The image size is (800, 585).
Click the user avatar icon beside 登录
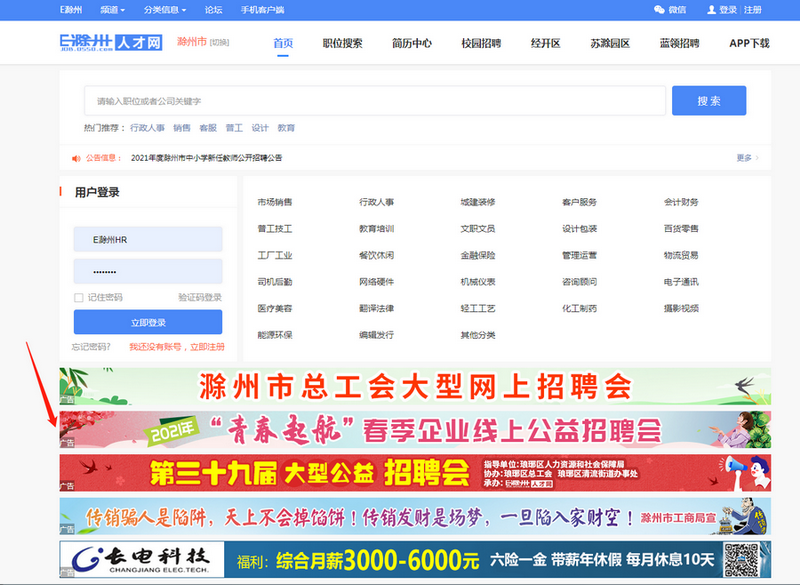coord(711,9)
